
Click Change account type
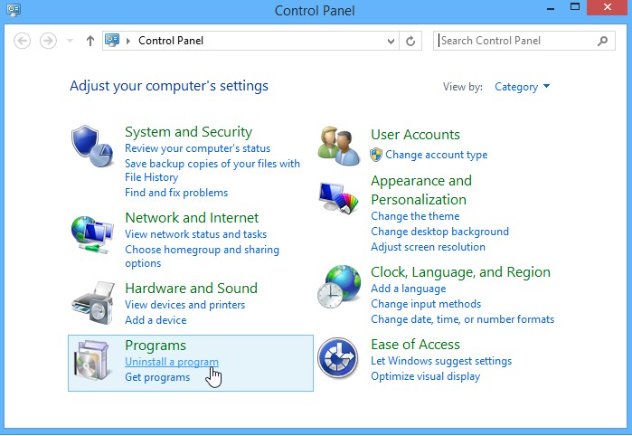[x=436, y=155]
